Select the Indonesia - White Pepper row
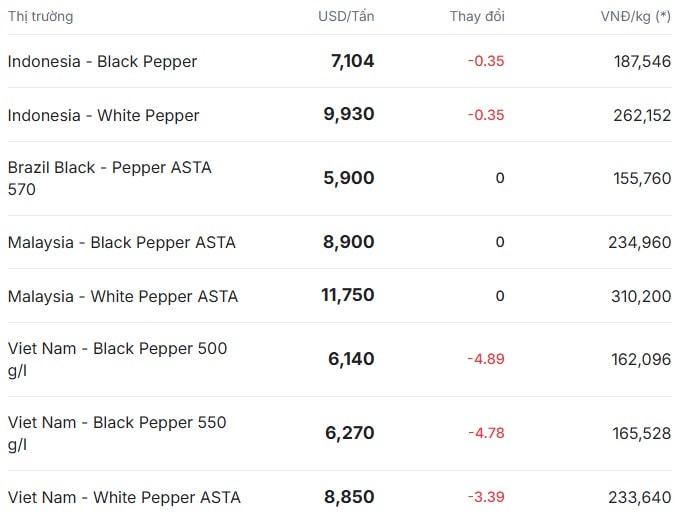This screenshot has width=679, height=518. 103,115
